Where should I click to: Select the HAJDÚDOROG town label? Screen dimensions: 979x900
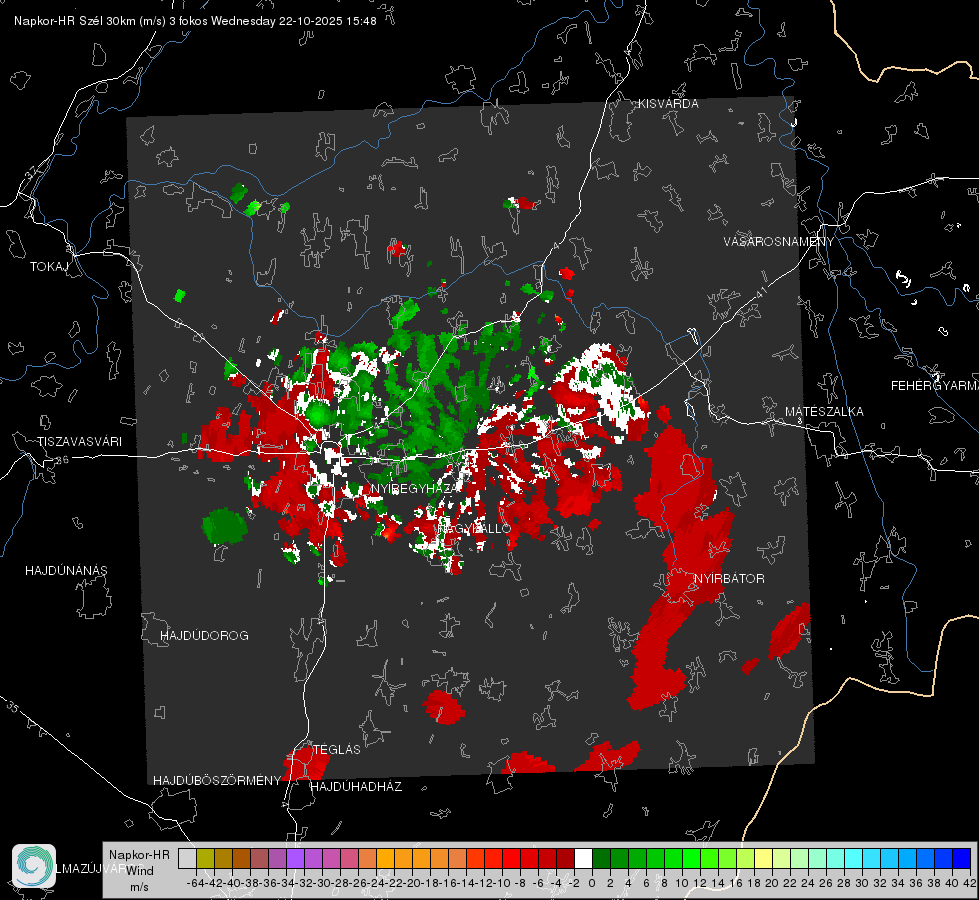point(204,636)
